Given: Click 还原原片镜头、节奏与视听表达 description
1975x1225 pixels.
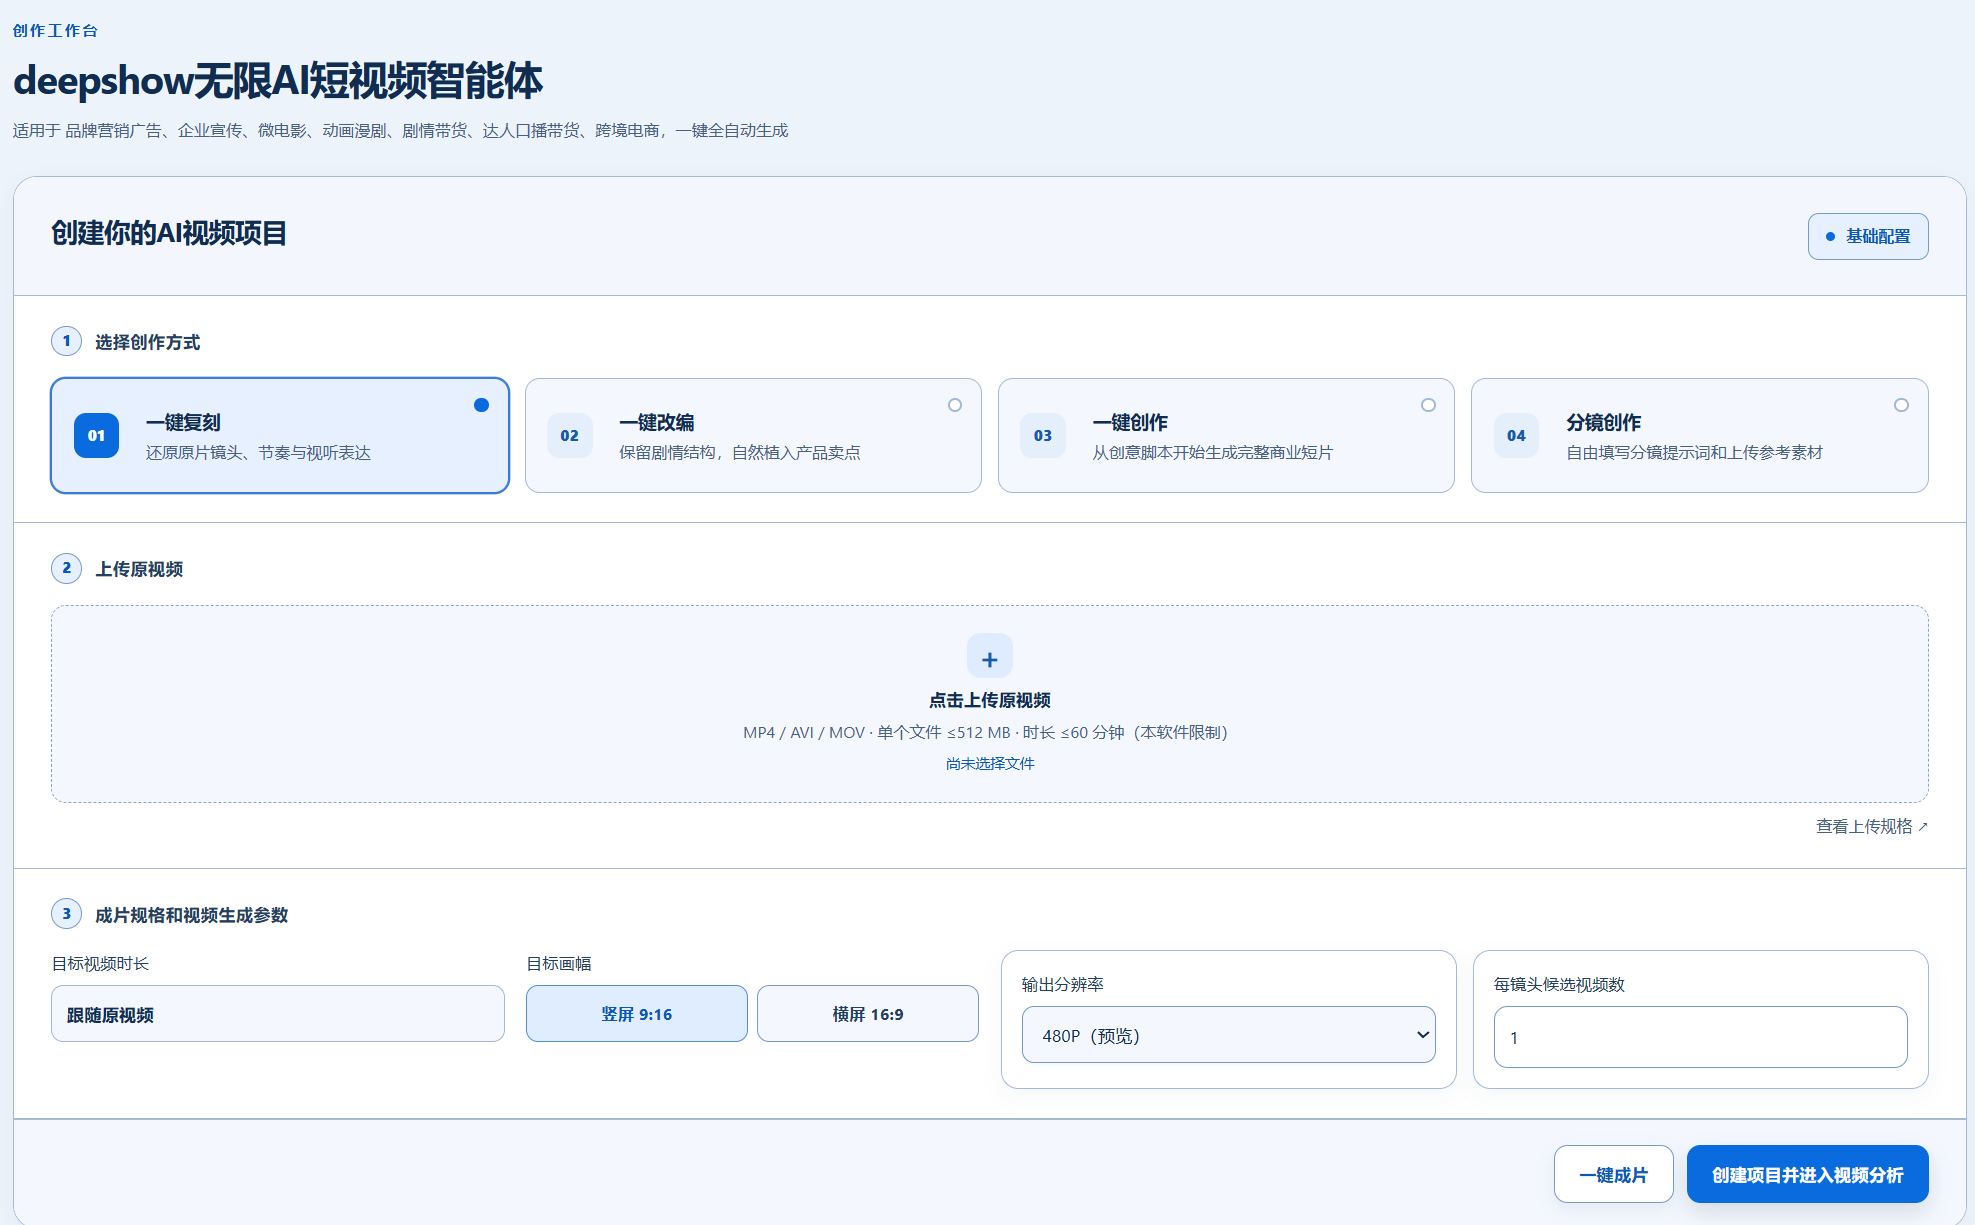Looking at the screenshot, I should click(x=258, y=452).
